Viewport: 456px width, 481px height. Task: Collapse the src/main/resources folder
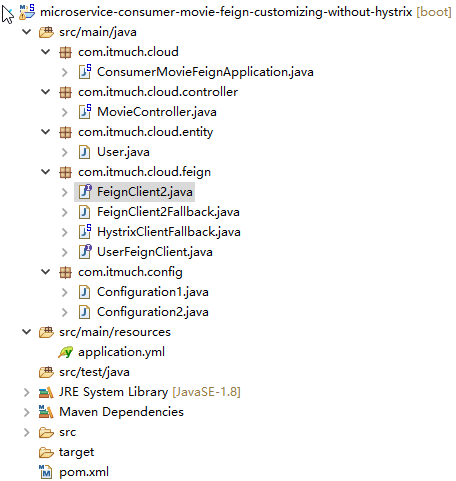point(26,332)
